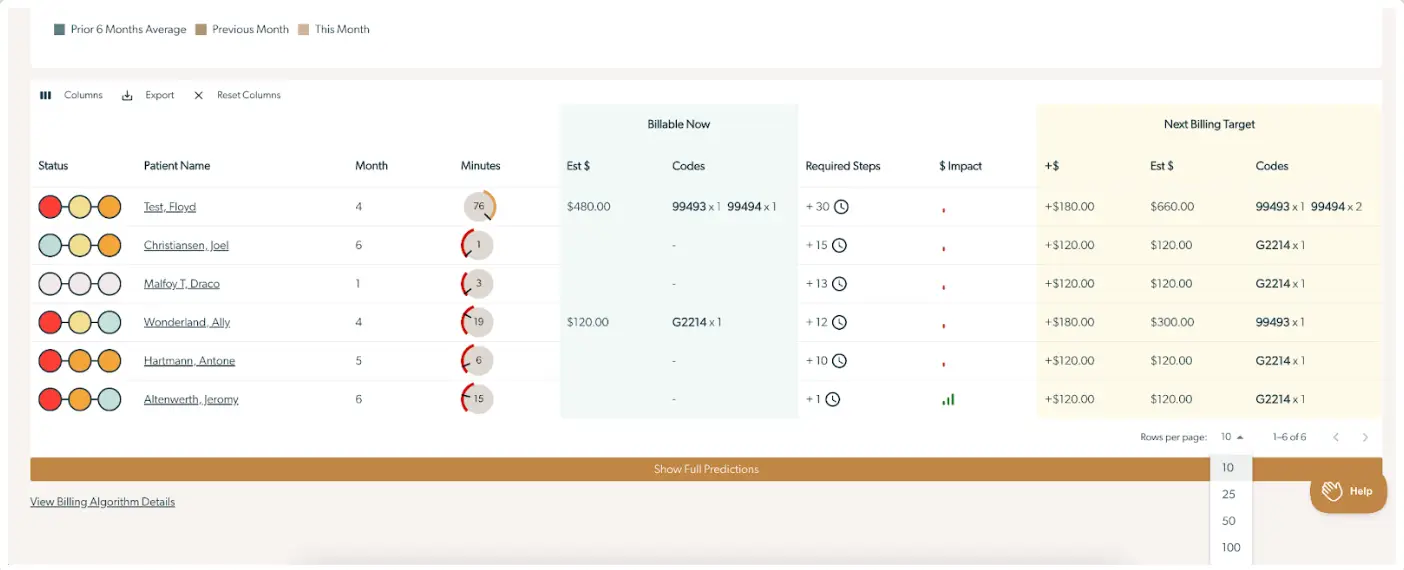This screenshot has height=570, width=1404.
Task: Click Show Full Predictions button
Action: [706, 469]
